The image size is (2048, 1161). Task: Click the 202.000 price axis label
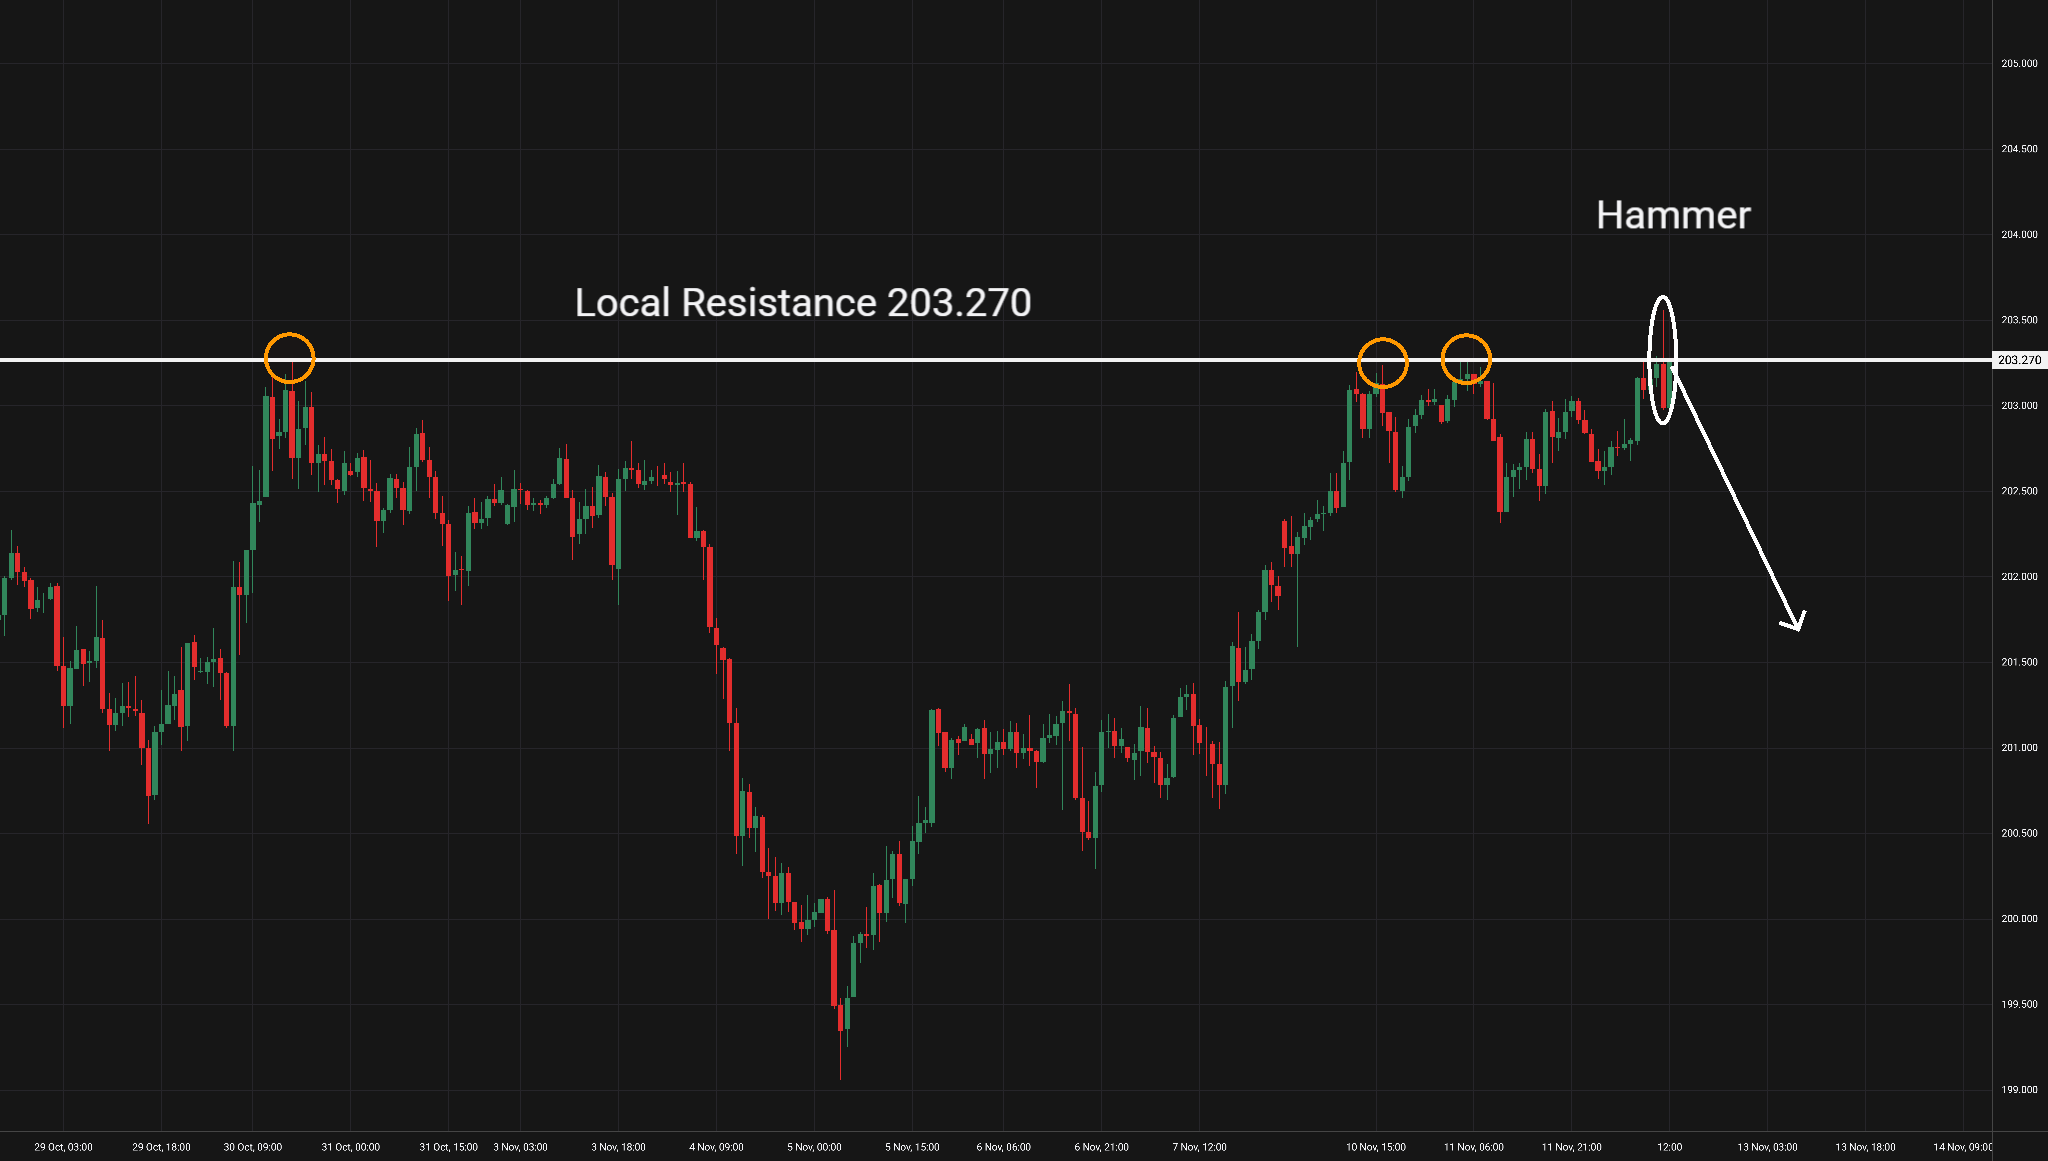point(2018,577)
